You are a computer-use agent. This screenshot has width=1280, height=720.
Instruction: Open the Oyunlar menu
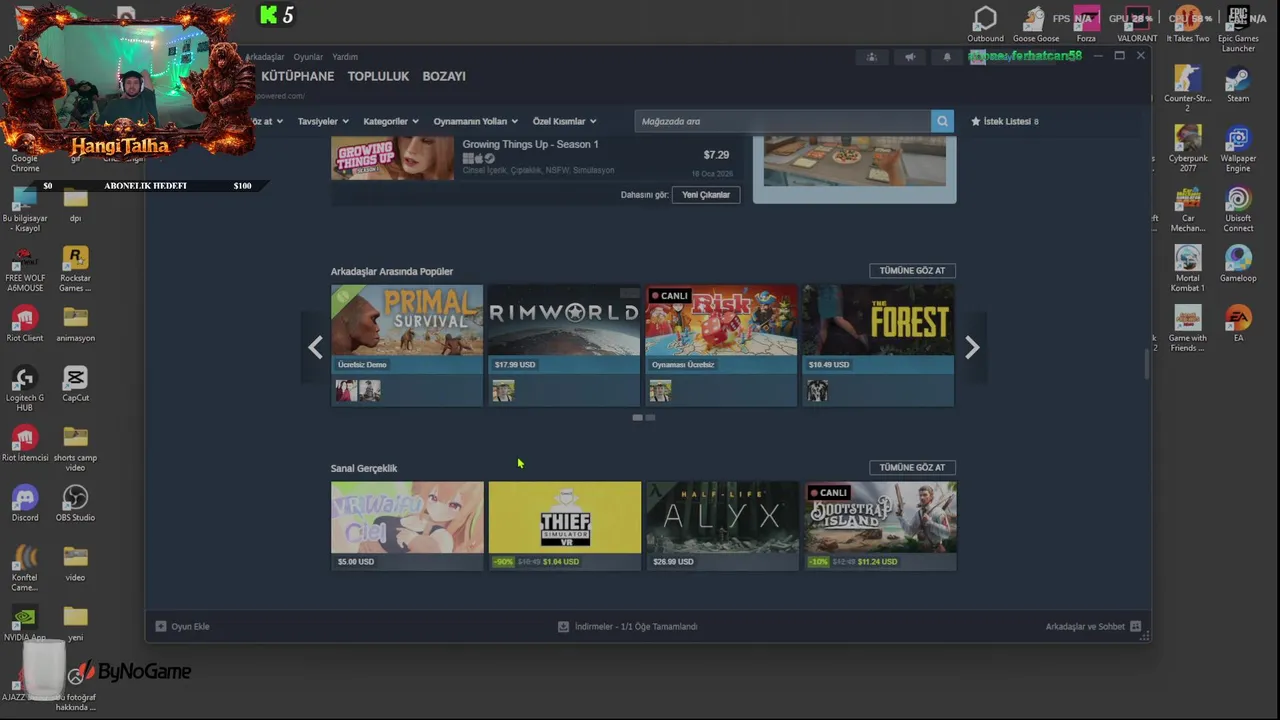pos(308,57)
